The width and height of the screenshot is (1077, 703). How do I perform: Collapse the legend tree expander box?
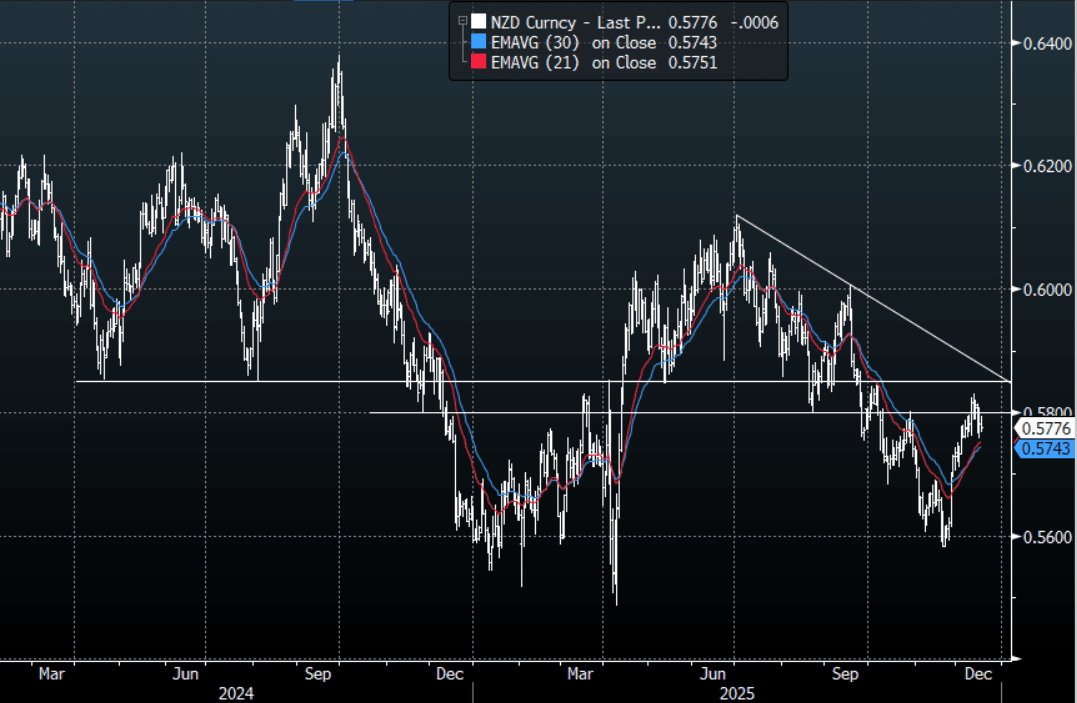(461, 21)
